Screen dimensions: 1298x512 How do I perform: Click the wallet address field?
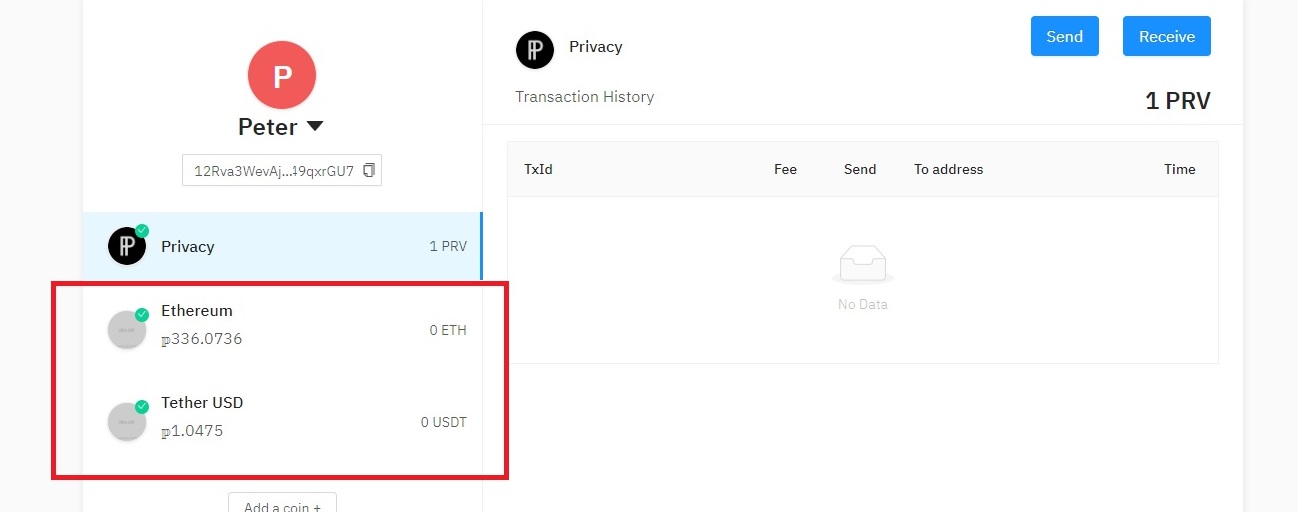tap(282, 170)
